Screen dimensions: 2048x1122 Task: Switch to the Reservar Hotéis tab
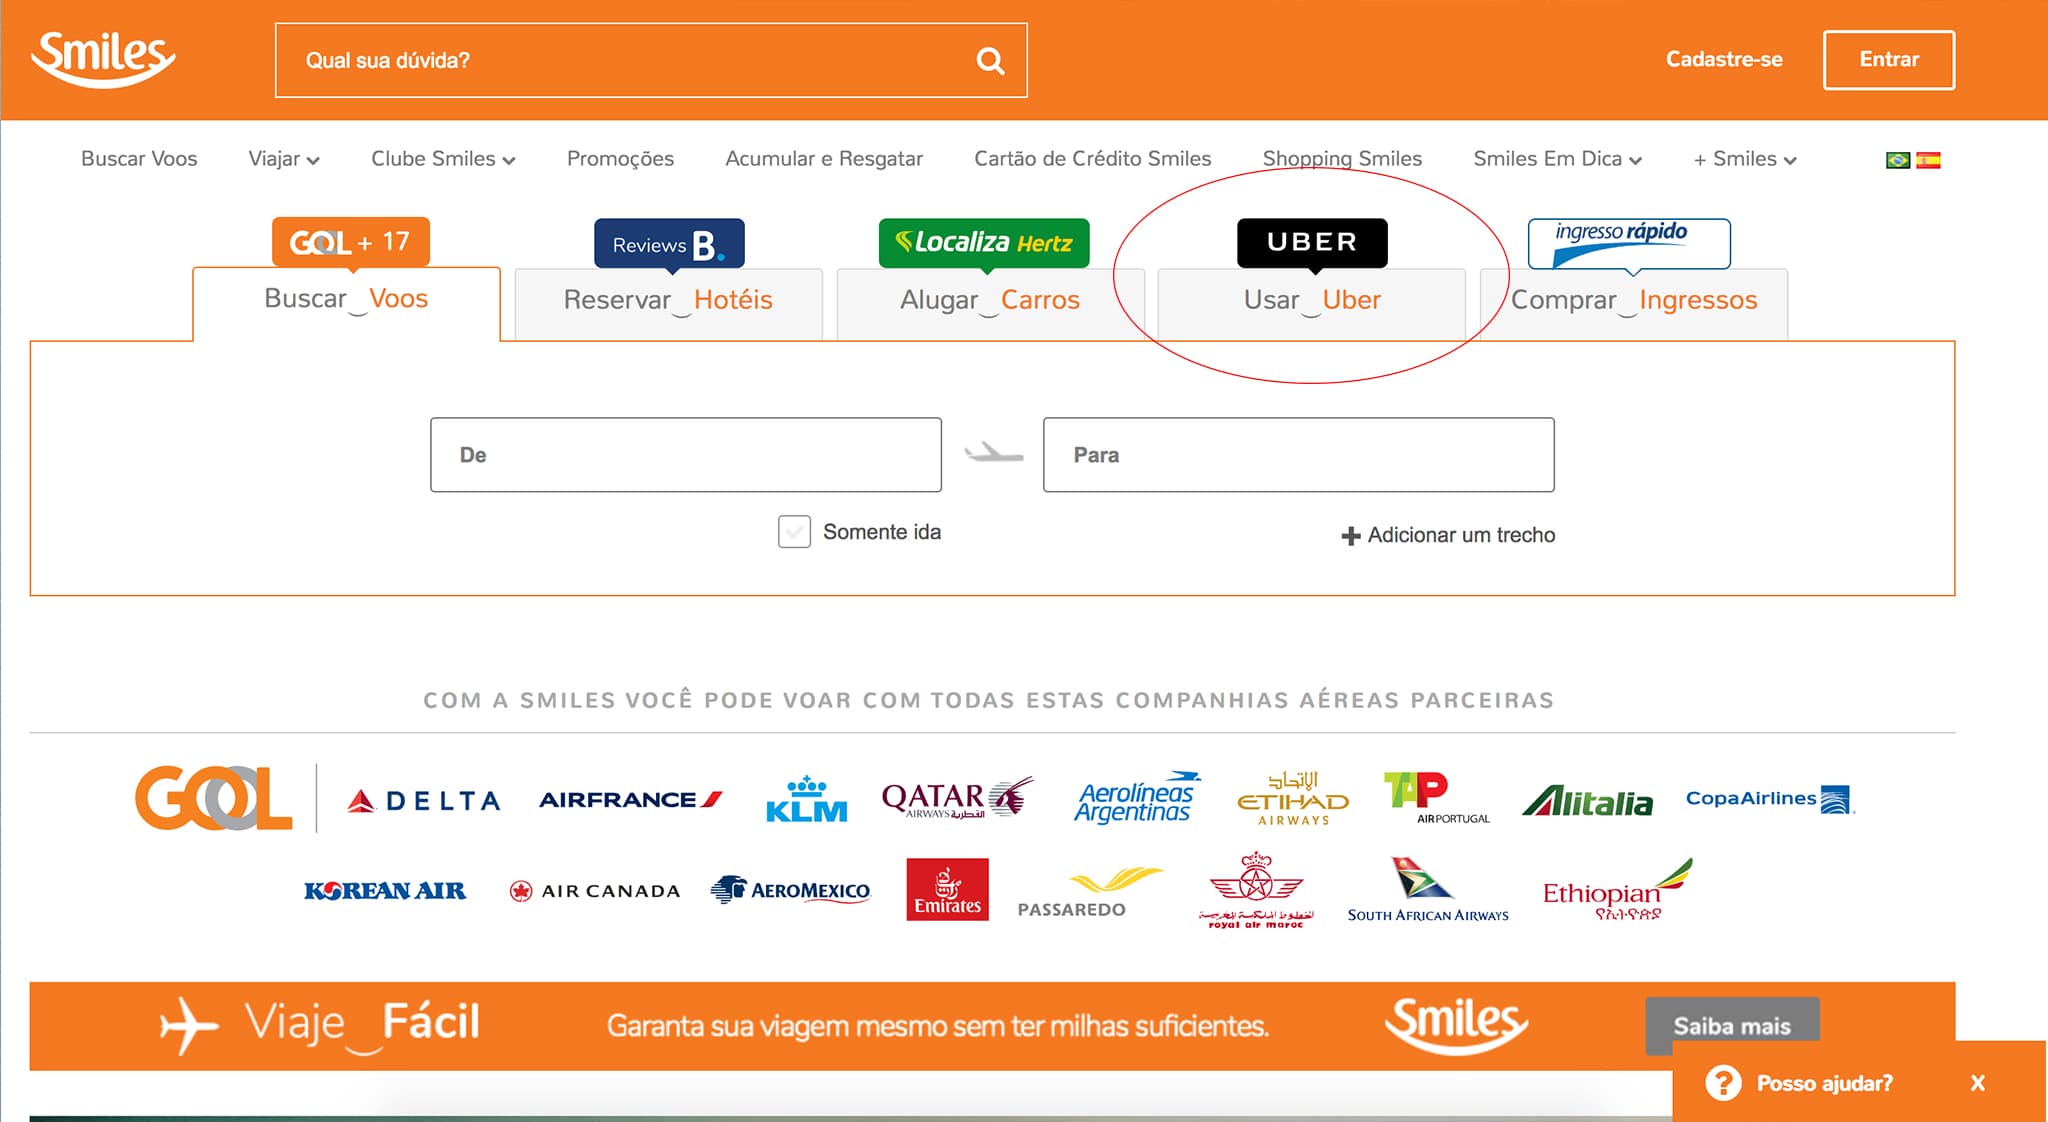(668, 305)
